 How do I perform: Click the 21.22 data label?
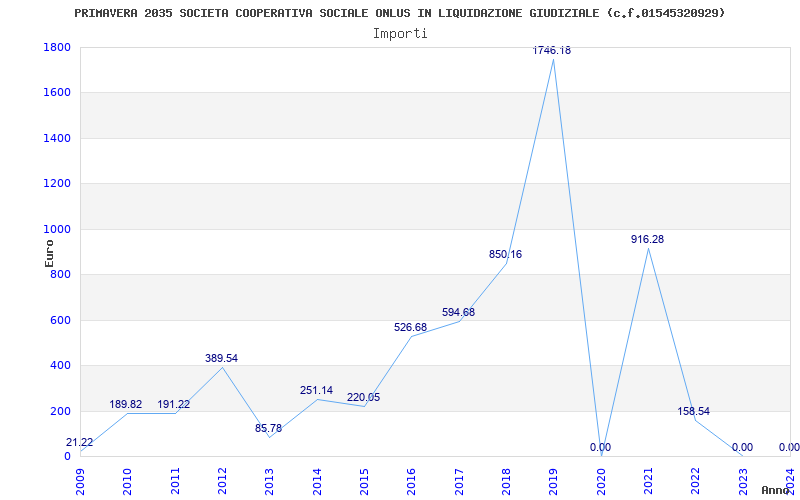click(80, 443)
